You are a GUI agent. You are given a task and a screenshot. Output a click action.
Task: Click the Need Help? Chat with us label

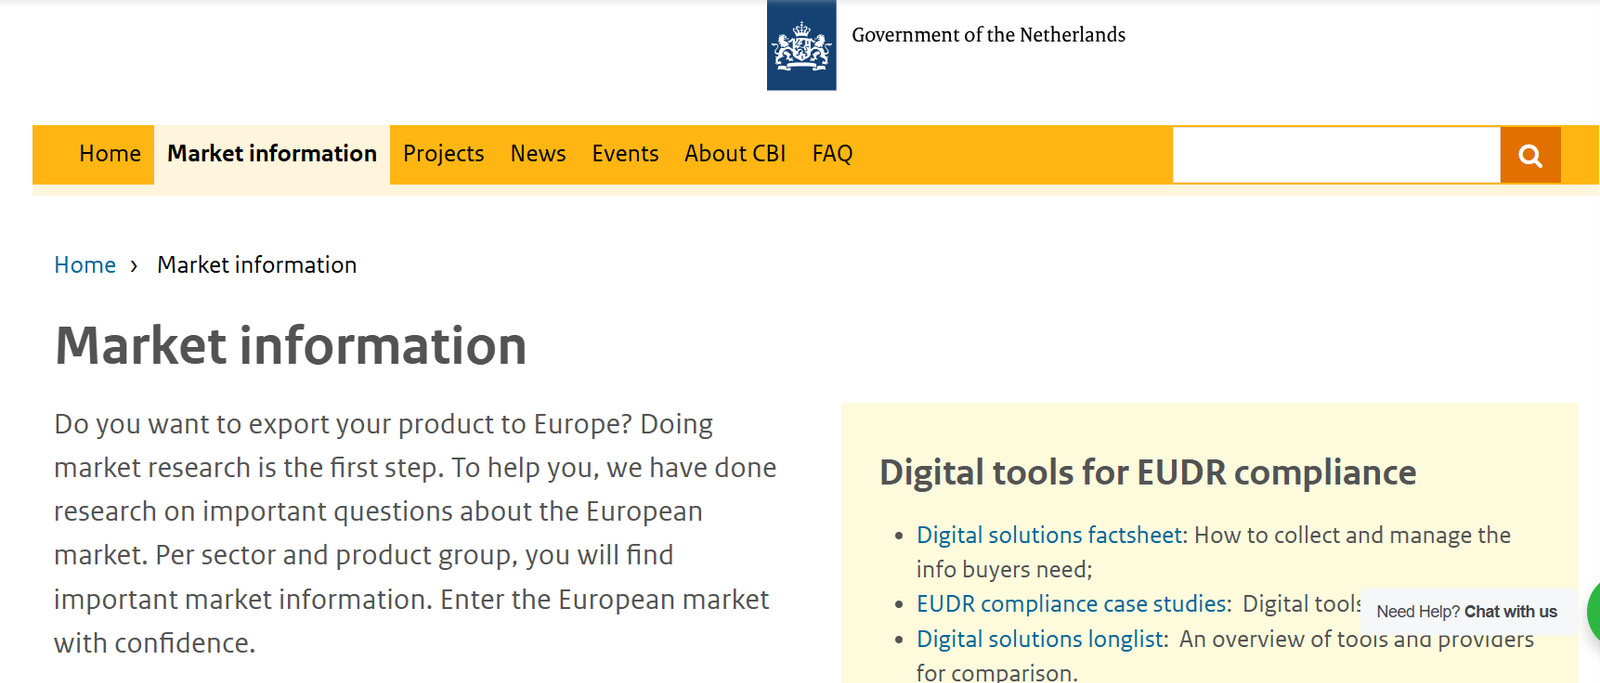tap(1466, 612)
